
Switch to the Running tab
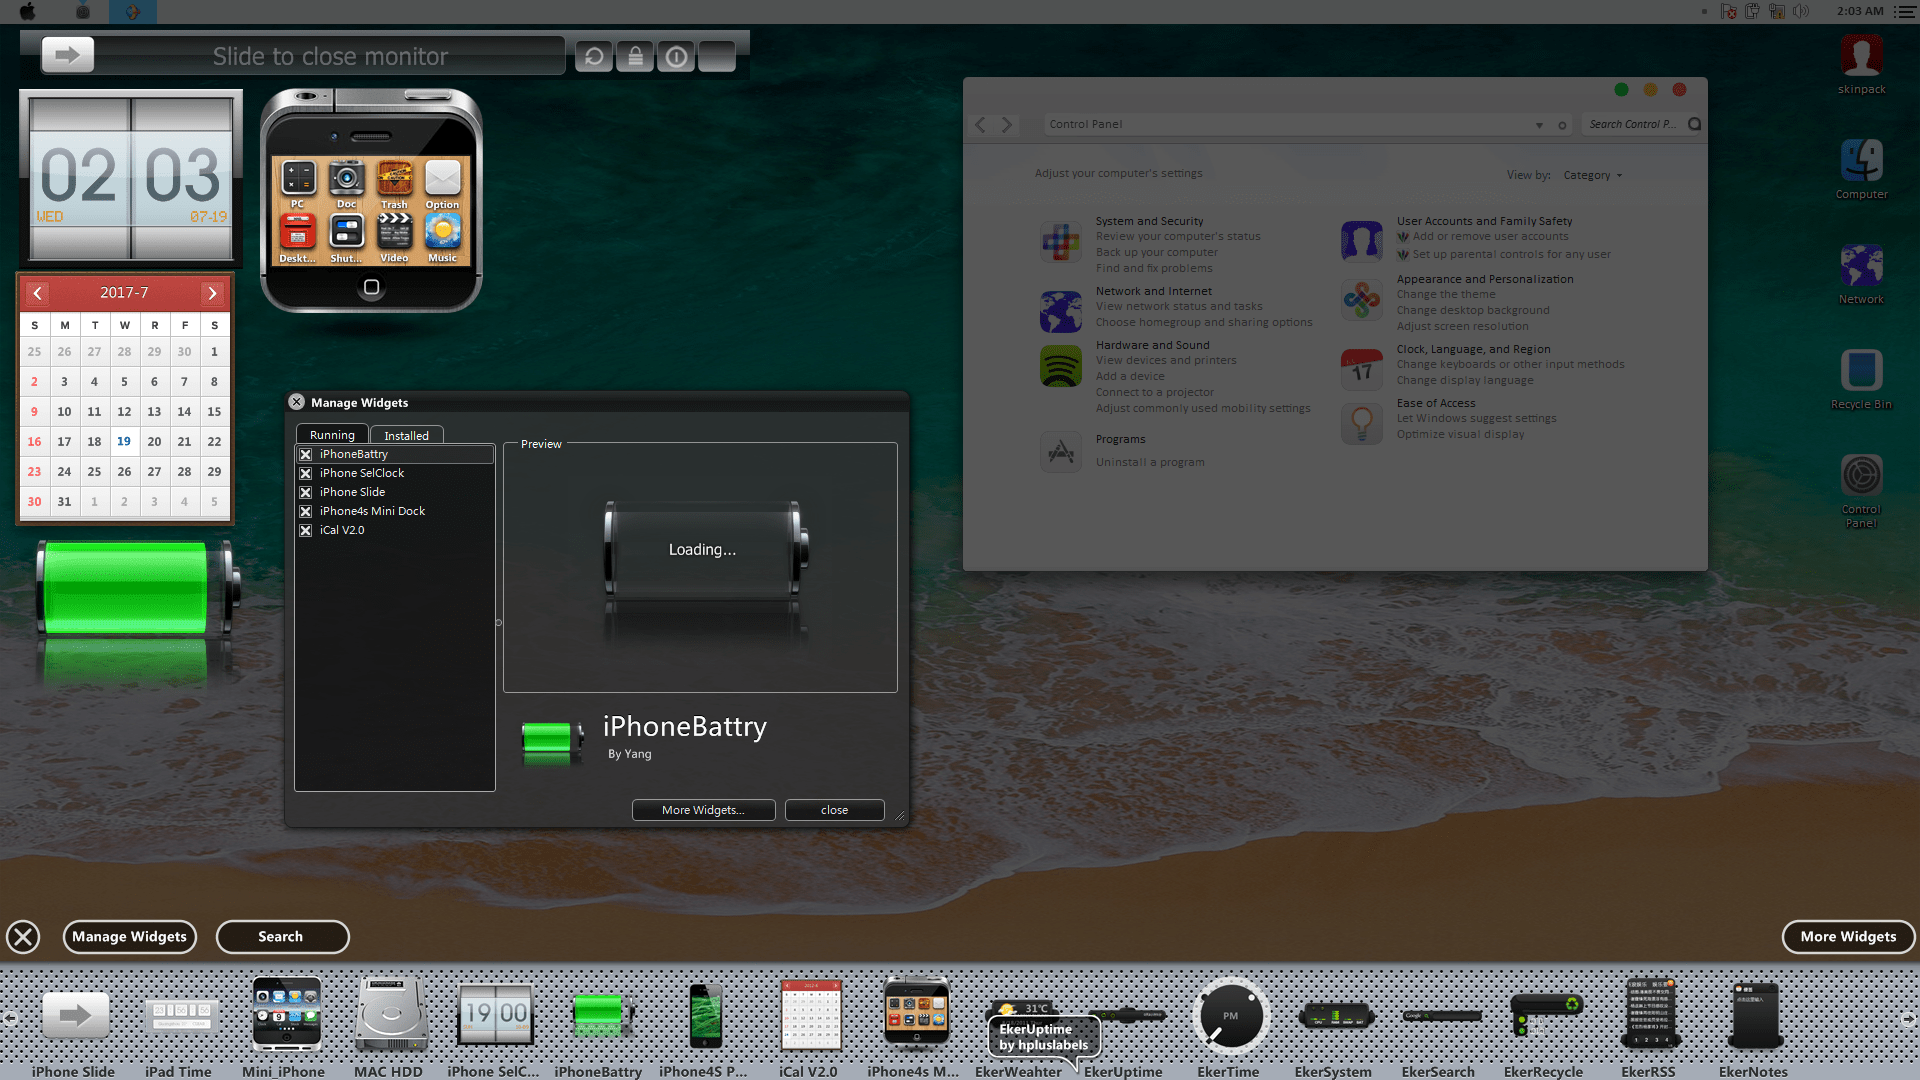332,435
